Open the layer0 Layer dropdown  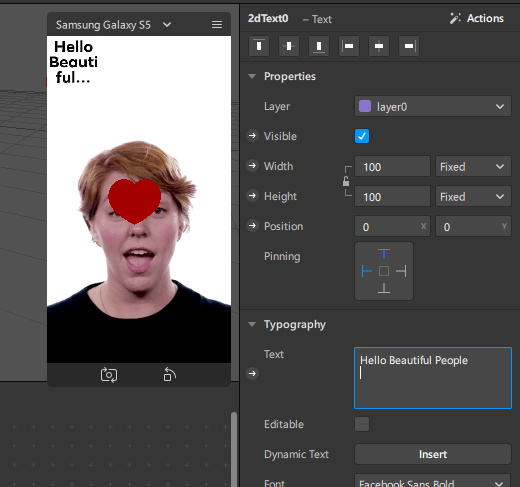pyautogui.click(x=433, y=107)
